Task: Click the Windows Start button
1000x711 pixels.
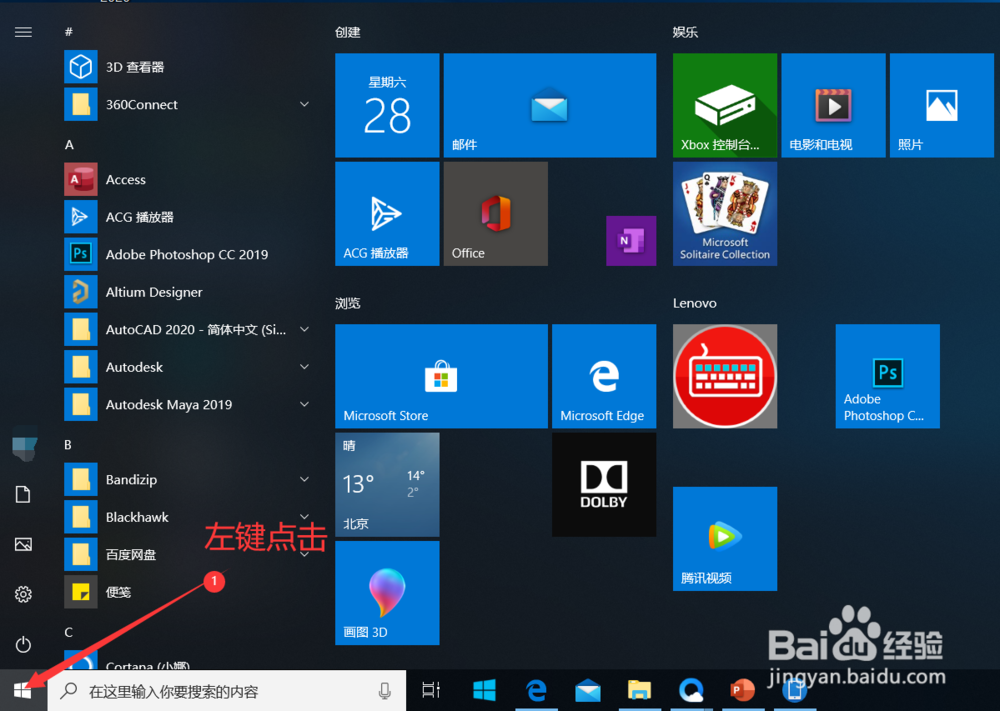Action: click(x=23, y=691)
